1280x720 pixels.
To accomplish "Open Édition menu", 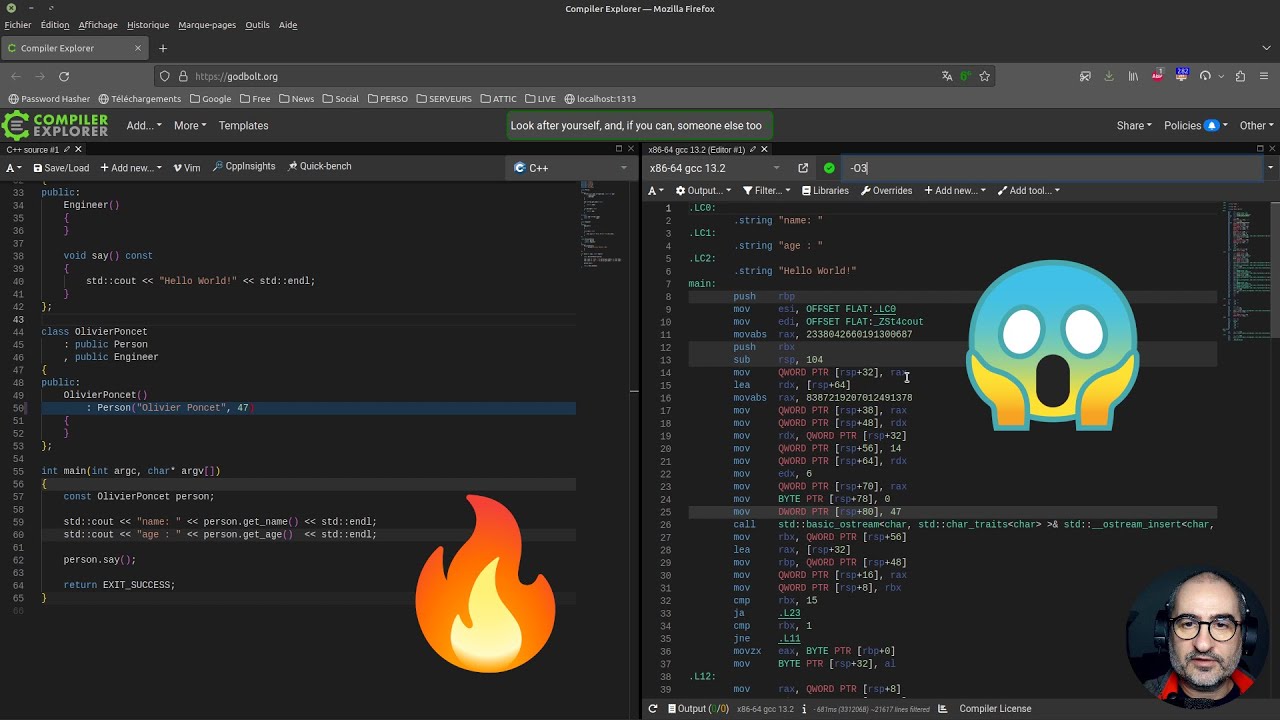I will pos(55,25).
